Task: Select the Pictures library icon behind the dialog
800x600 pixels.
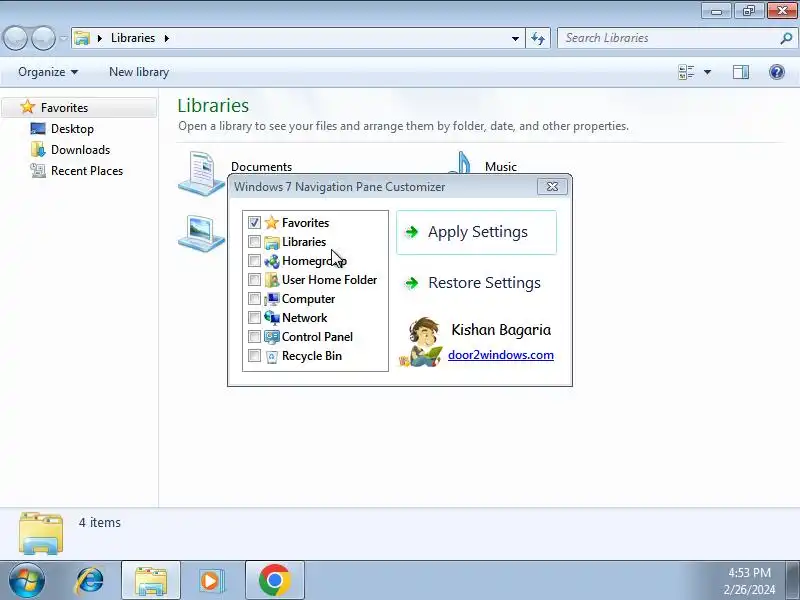Action: [201, 234]
